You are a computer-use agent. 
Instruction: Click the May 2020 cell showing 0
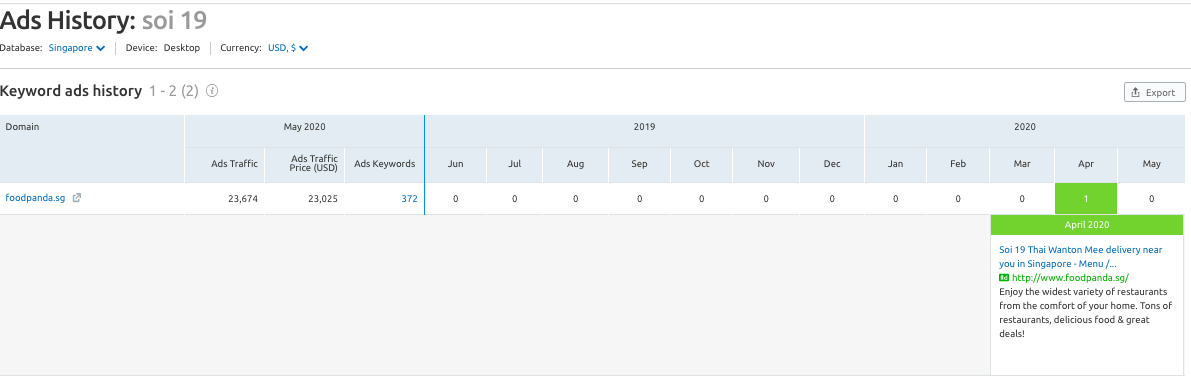1152,199
